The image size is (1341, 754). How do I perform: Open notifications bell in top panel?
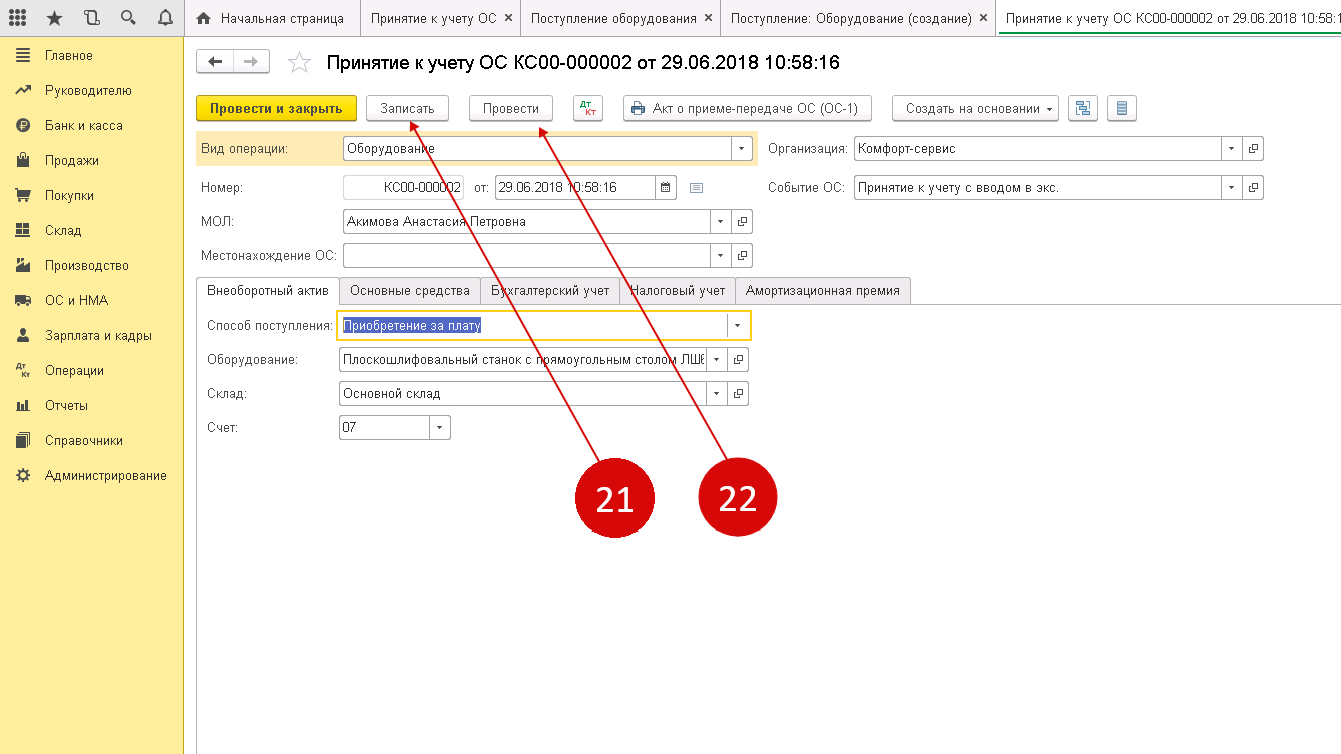[x=165, y=18]
